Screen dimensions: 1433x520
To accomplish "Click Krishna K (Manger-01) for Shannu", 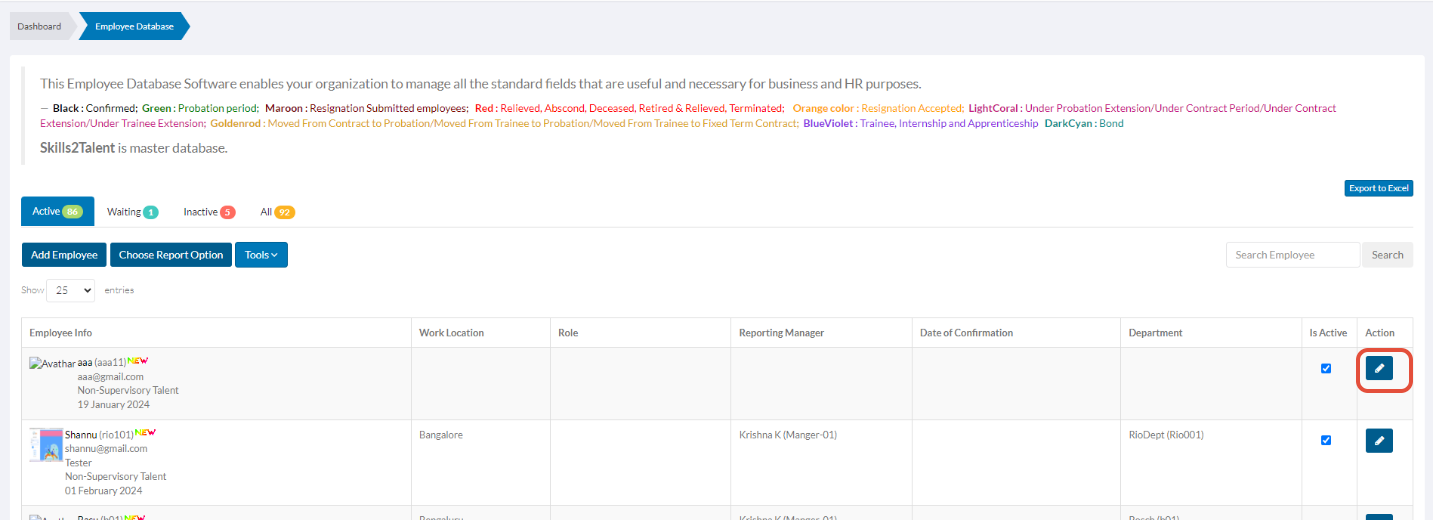I will [x=787, y=435].
